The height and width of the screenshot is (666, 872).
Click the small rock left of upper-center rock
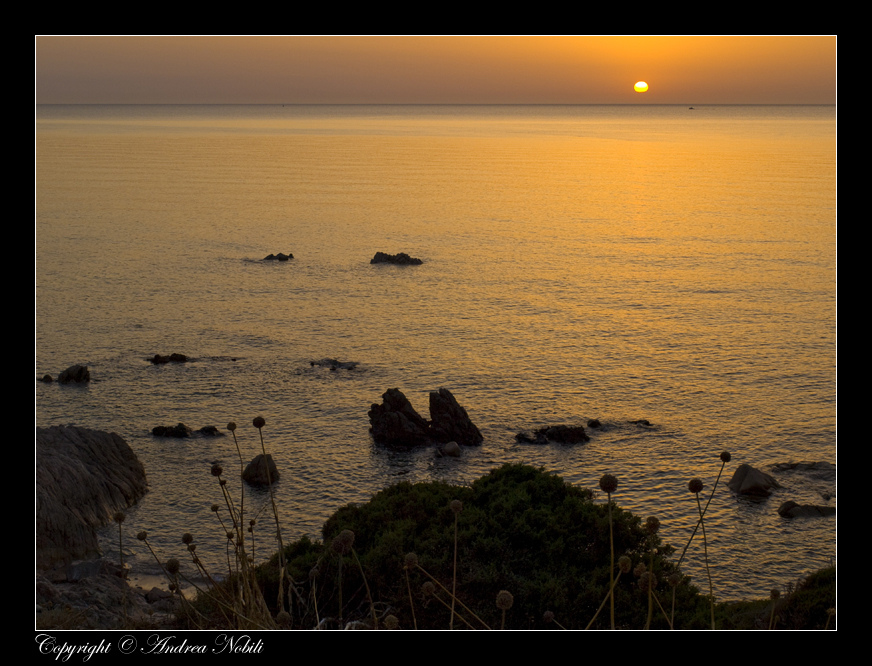pos(278,257)
